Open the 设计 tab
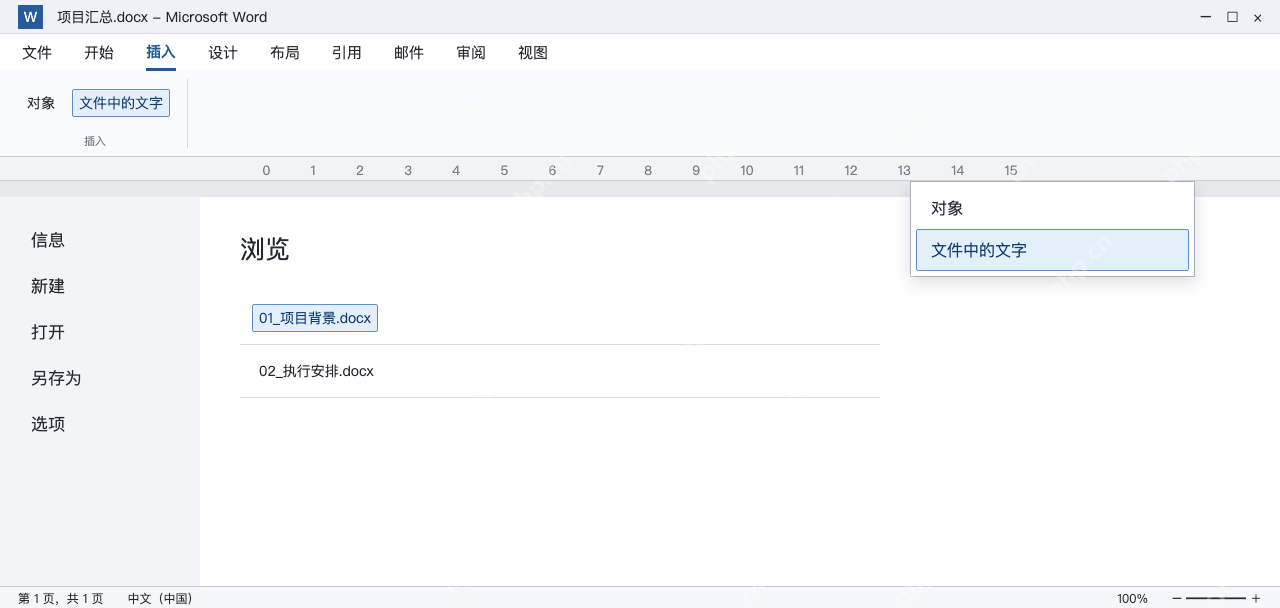1280x608 pixels. point(223,53)
